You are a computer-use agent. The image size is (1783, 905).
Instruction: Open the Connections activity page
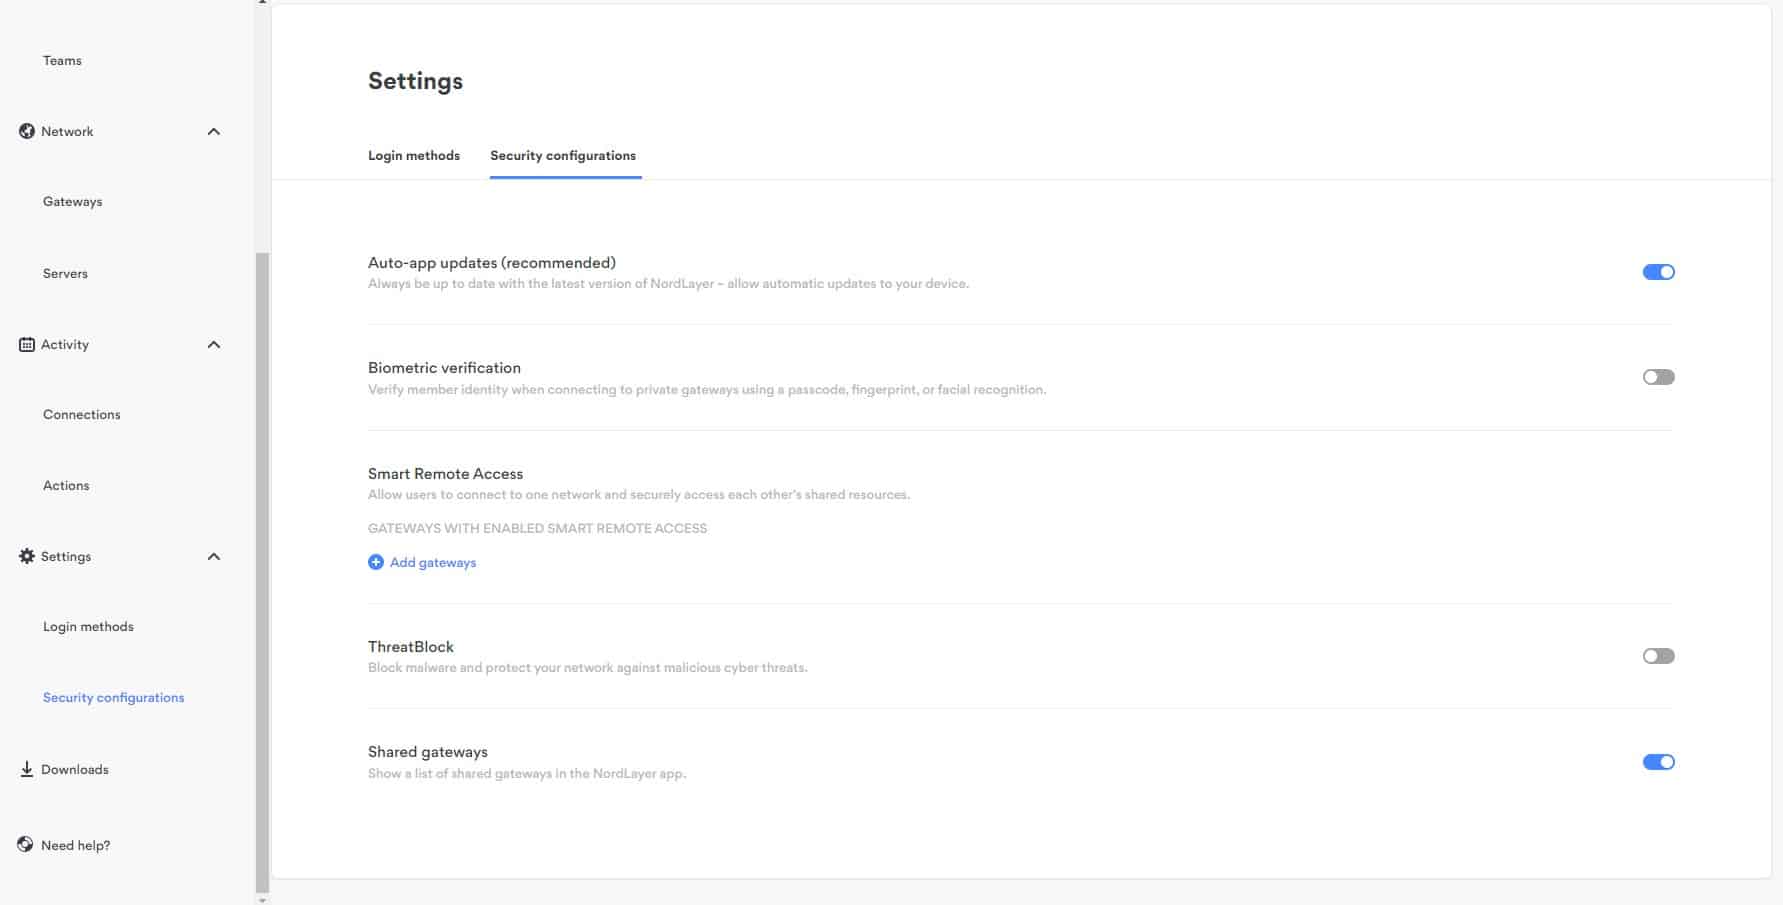(x=82, y=415)
